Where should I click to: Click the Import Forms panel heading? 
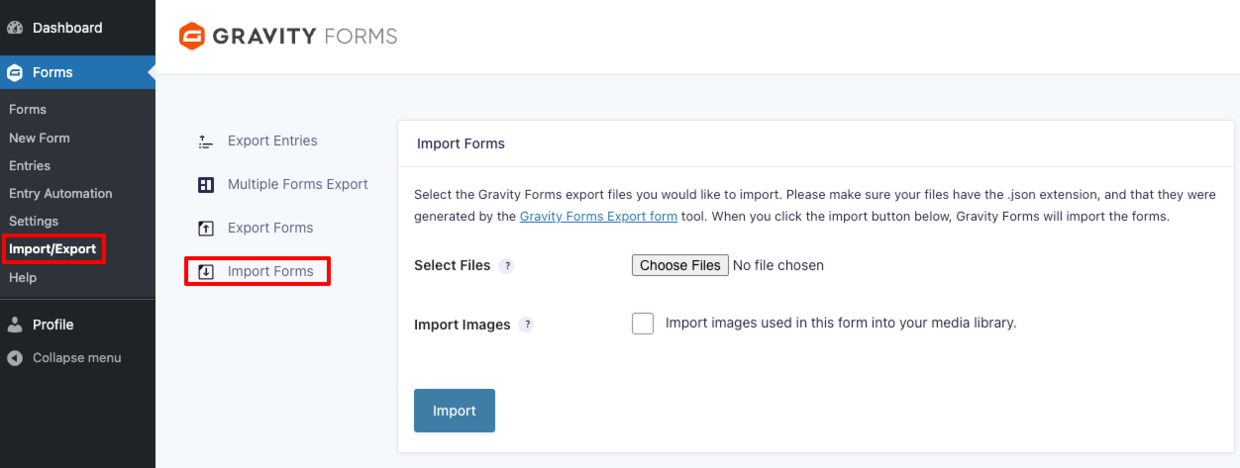[x=461, y=144]
